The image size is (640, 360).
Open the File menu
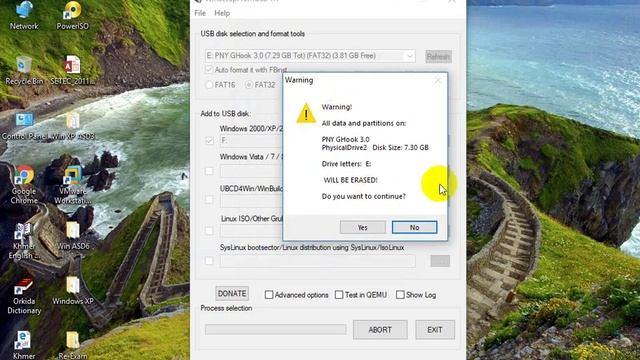coord(200,13)
